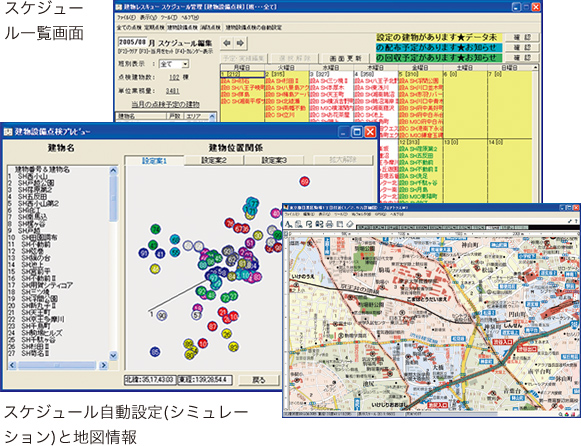Open 表示 menu in schedule window
Viewport: 581px width, 446px height.
(148, 17)
